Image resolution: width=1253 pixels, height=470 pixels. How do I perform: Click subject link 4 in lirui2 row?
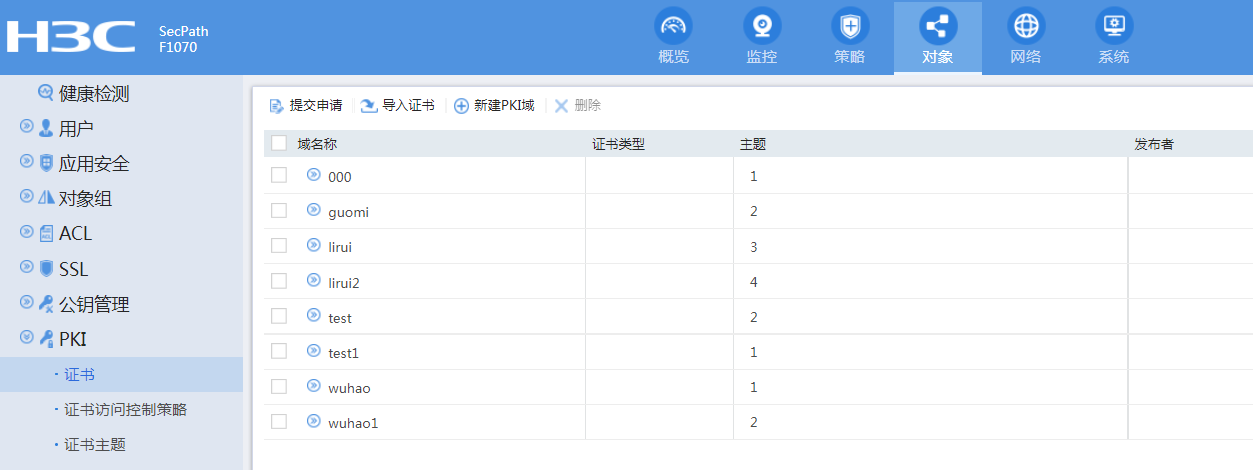point(753,282)
